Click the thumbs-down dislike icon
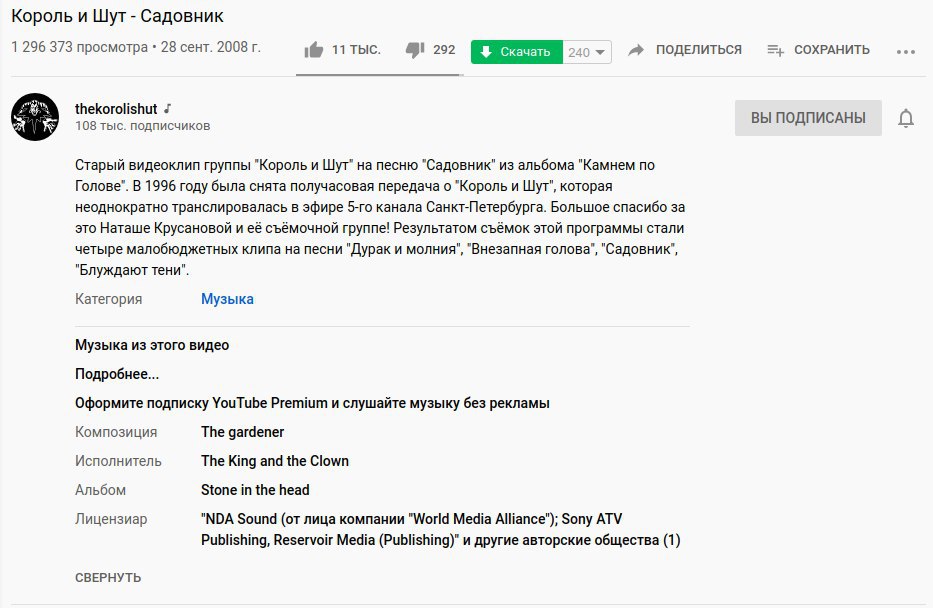The width and height of the screenshot is (933, 608). tap(415, 50)
